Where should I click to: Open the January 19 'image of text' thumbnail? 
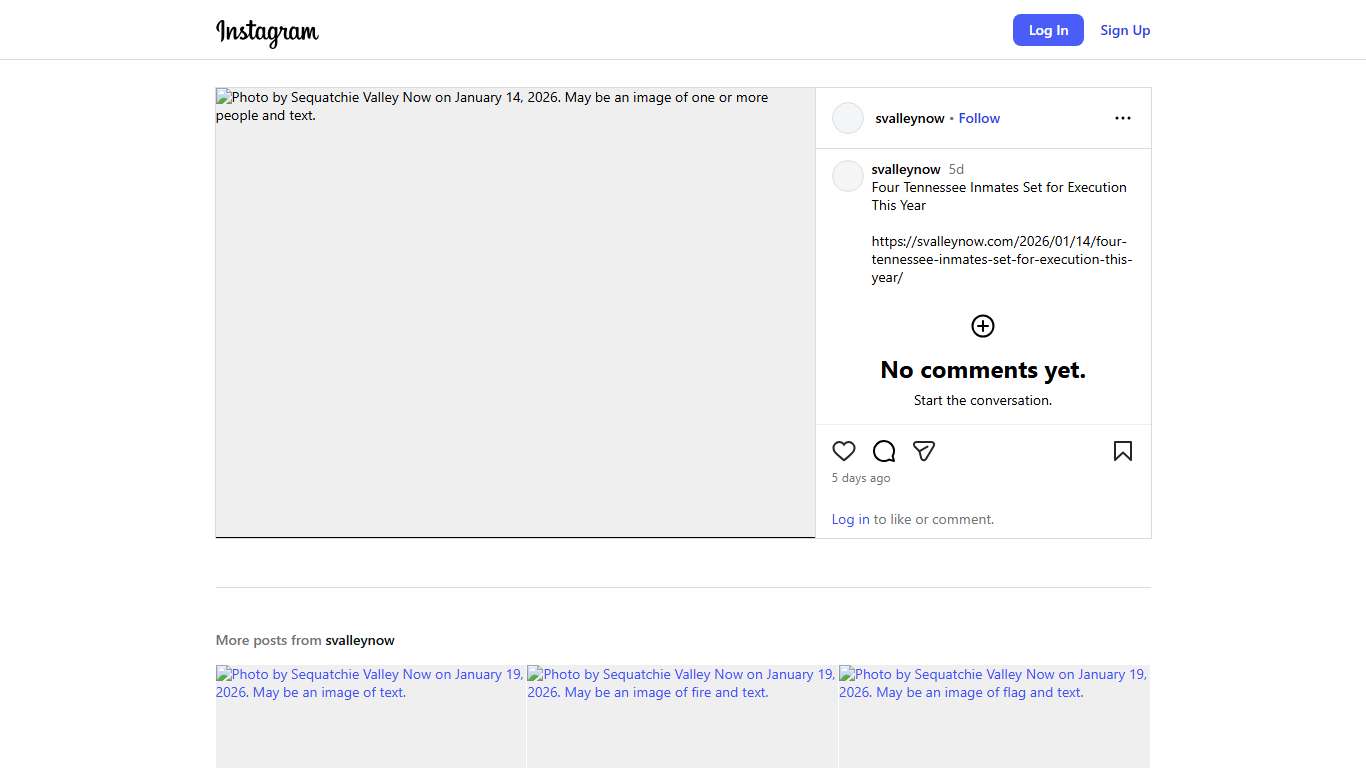click(370, 716)
